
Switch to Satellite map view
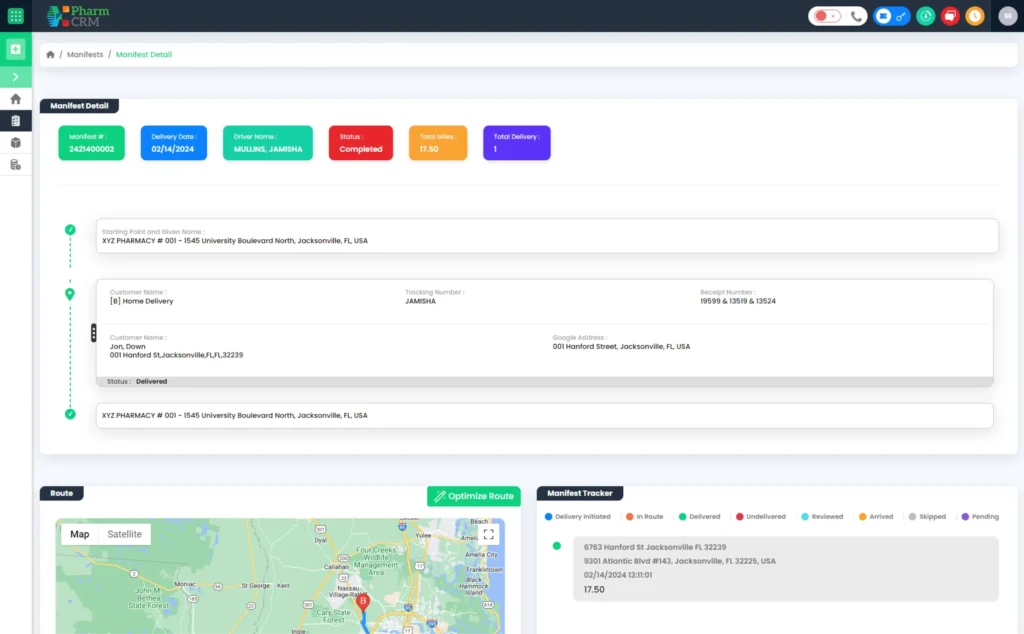pyautogui.click(x=124, y=534)
